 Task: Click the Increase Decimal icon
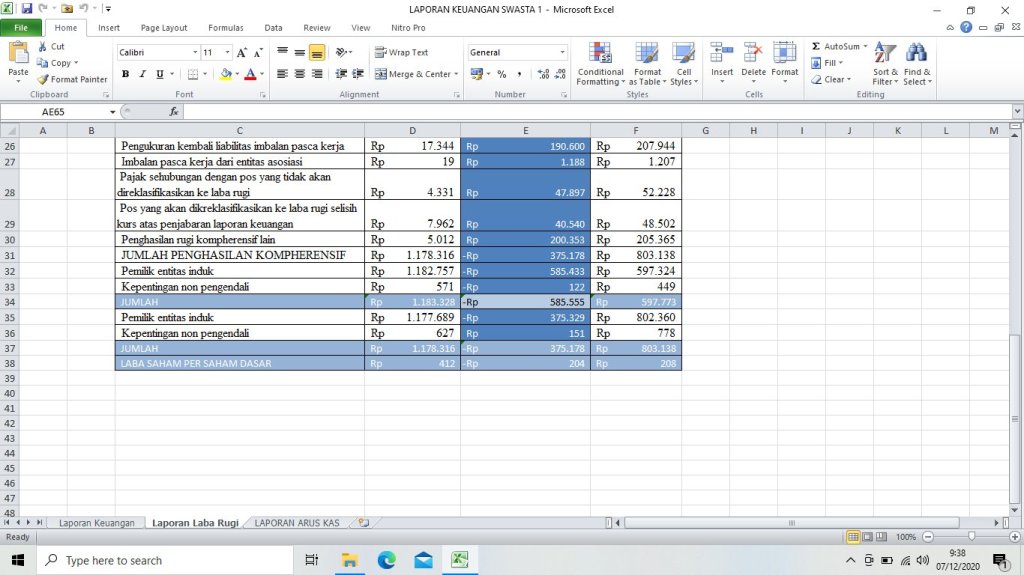543,74
